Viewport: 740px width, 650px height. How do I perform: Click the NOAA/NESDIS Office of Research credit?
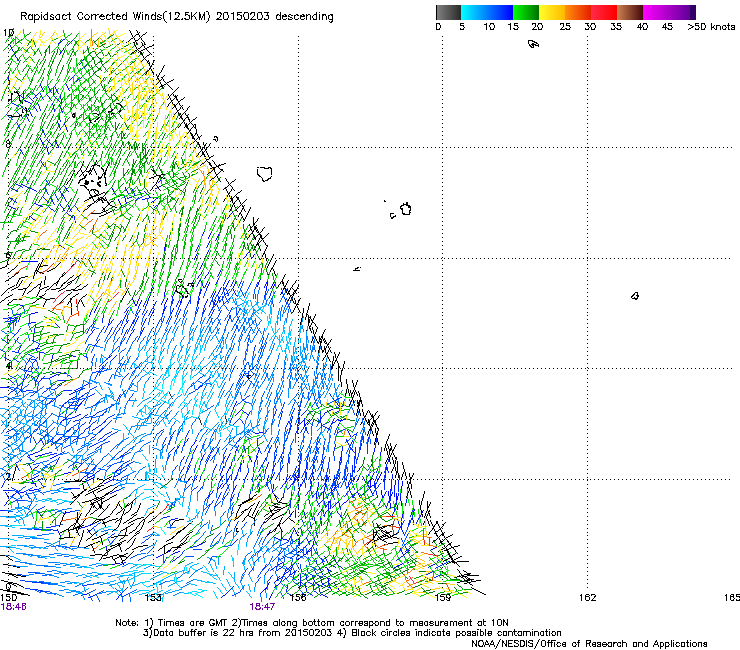click(x=589, y=644)
